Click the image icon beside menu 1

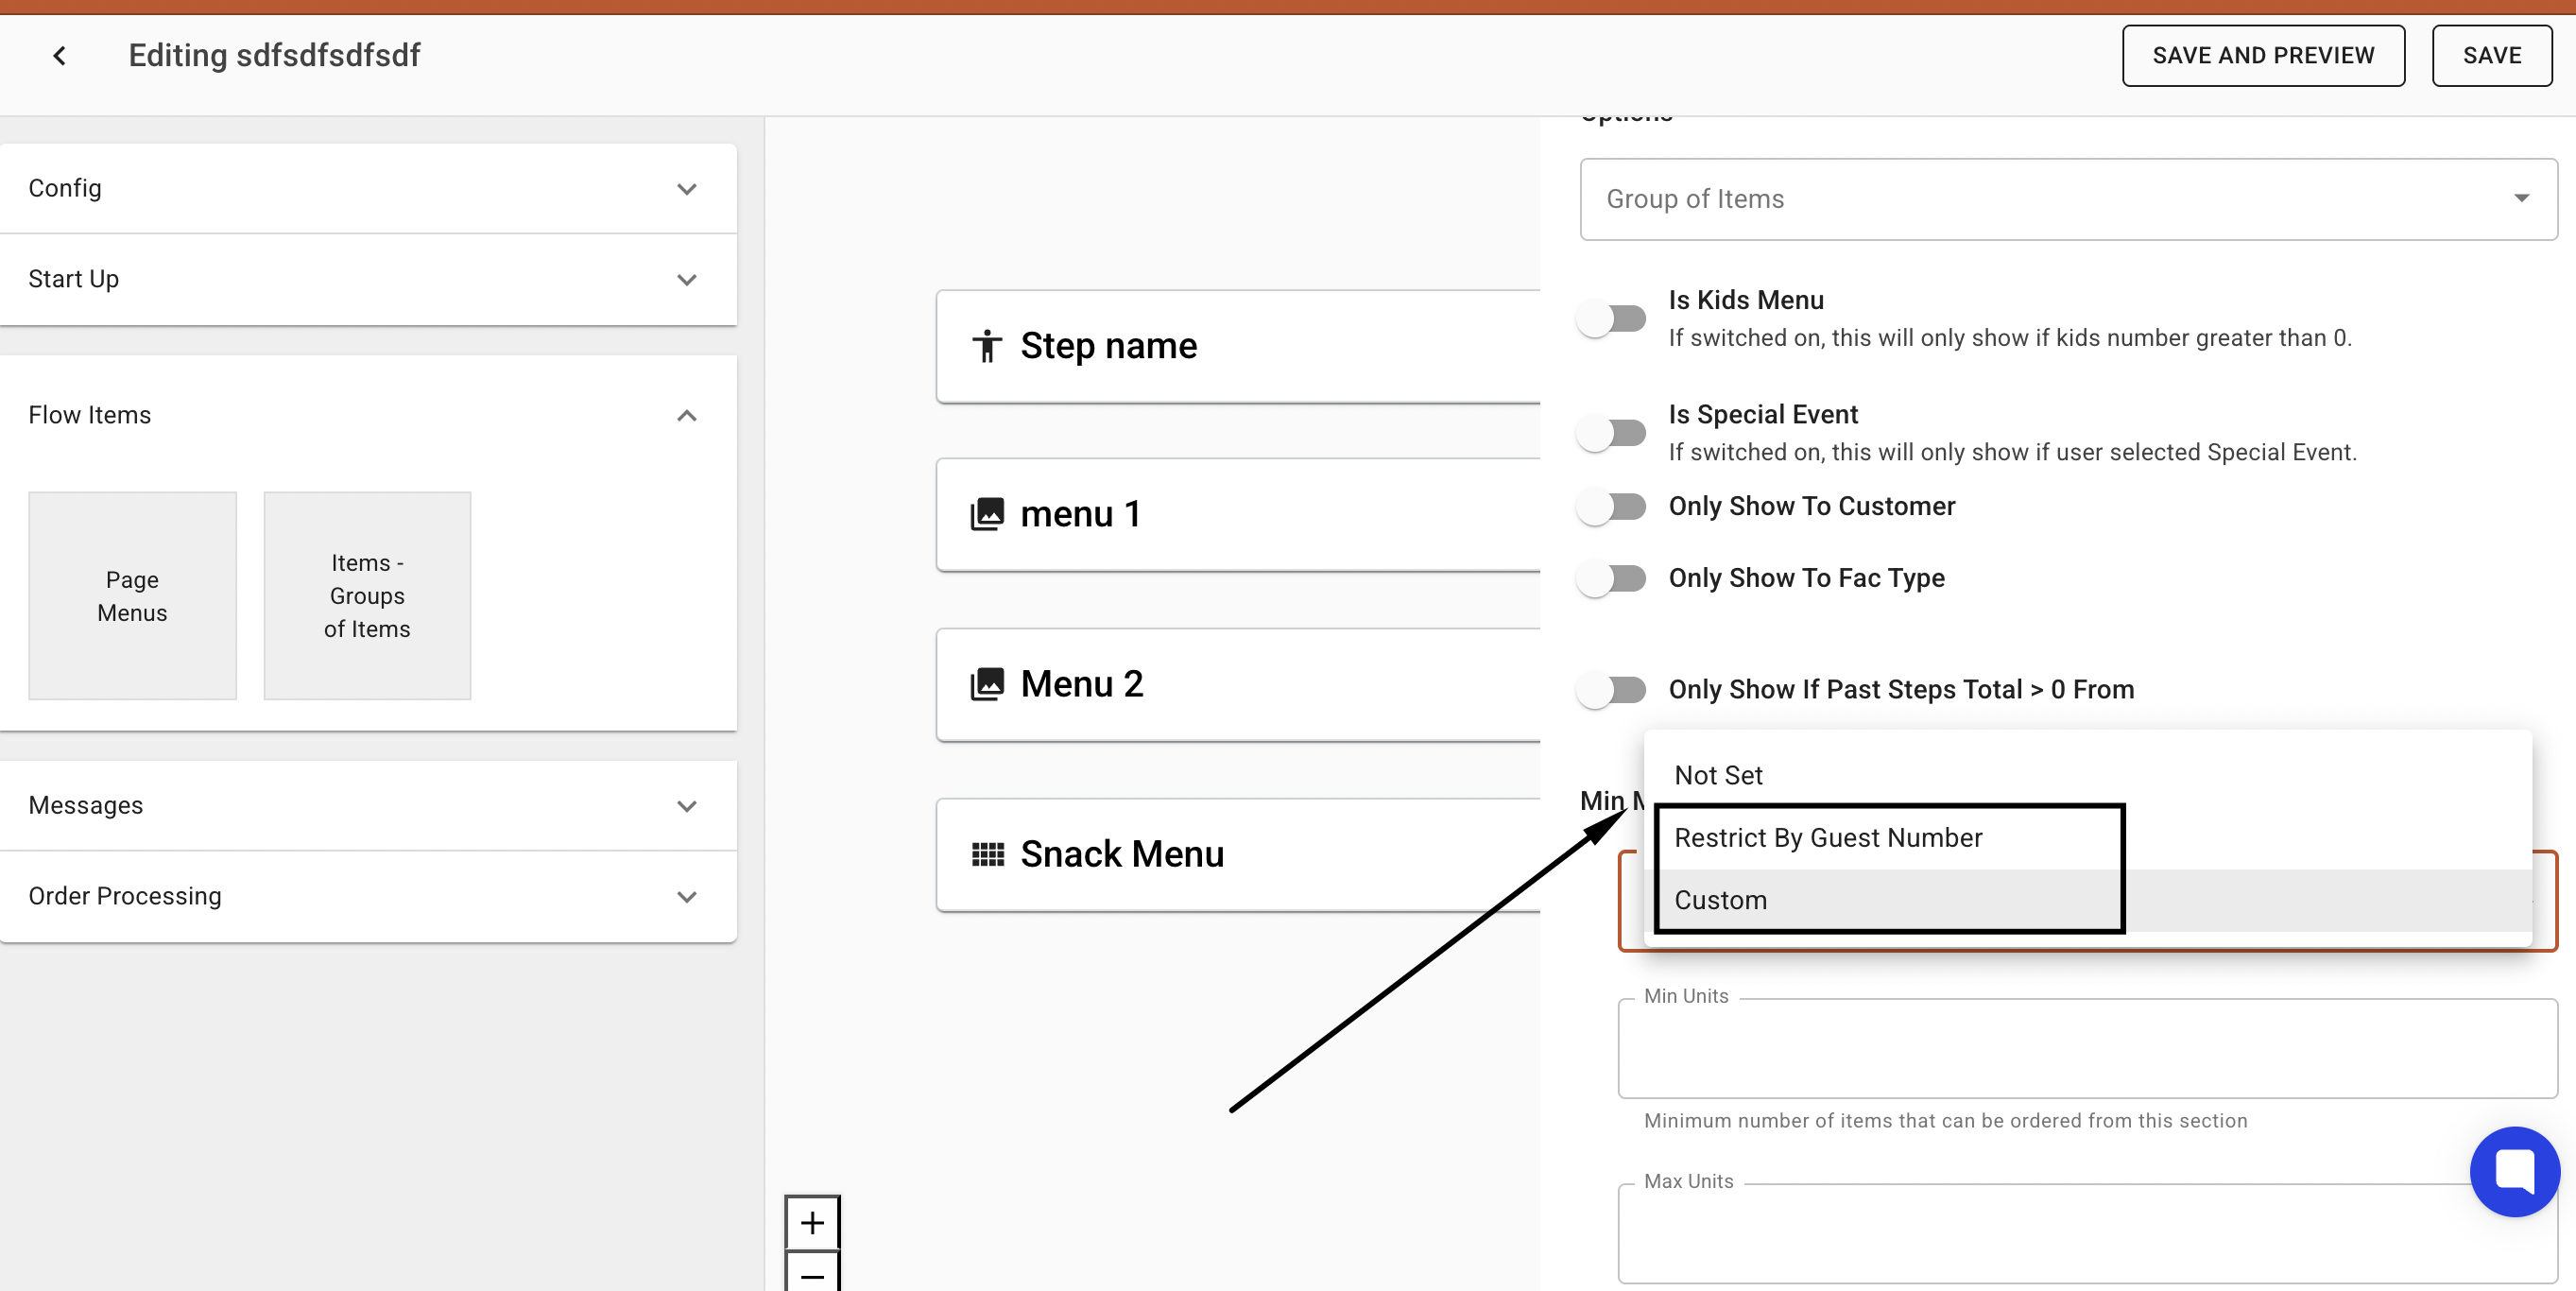[987, 514]
